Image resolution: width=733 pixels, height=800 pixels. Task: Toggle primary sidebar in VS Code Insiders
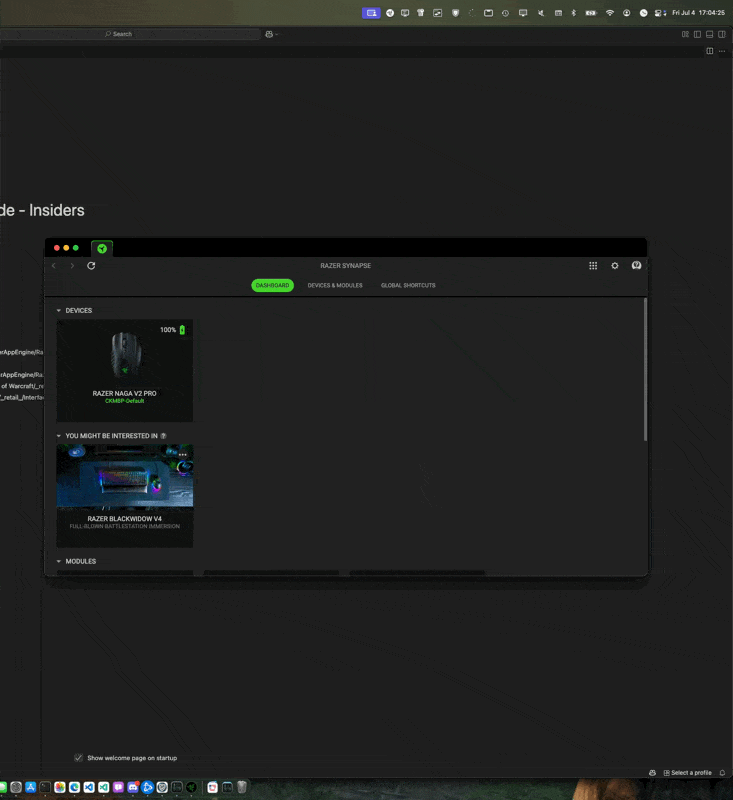[697, 34]
